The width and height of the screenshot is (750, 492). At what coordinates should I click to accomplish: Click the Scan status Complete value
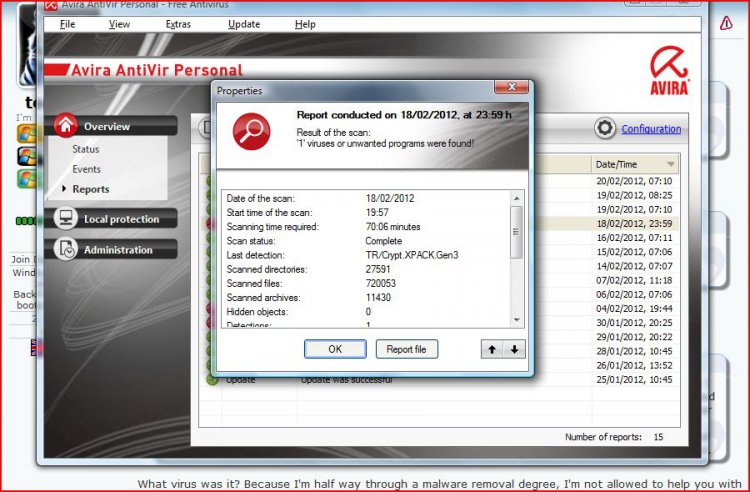384,241
